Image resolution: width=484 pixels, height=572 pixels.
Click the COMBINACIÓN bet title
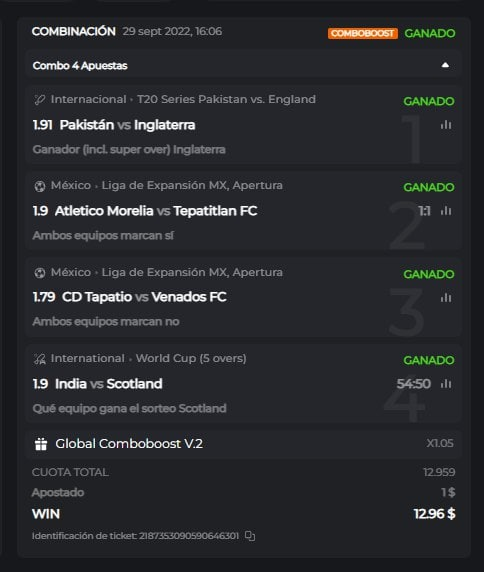pos(74,31)
